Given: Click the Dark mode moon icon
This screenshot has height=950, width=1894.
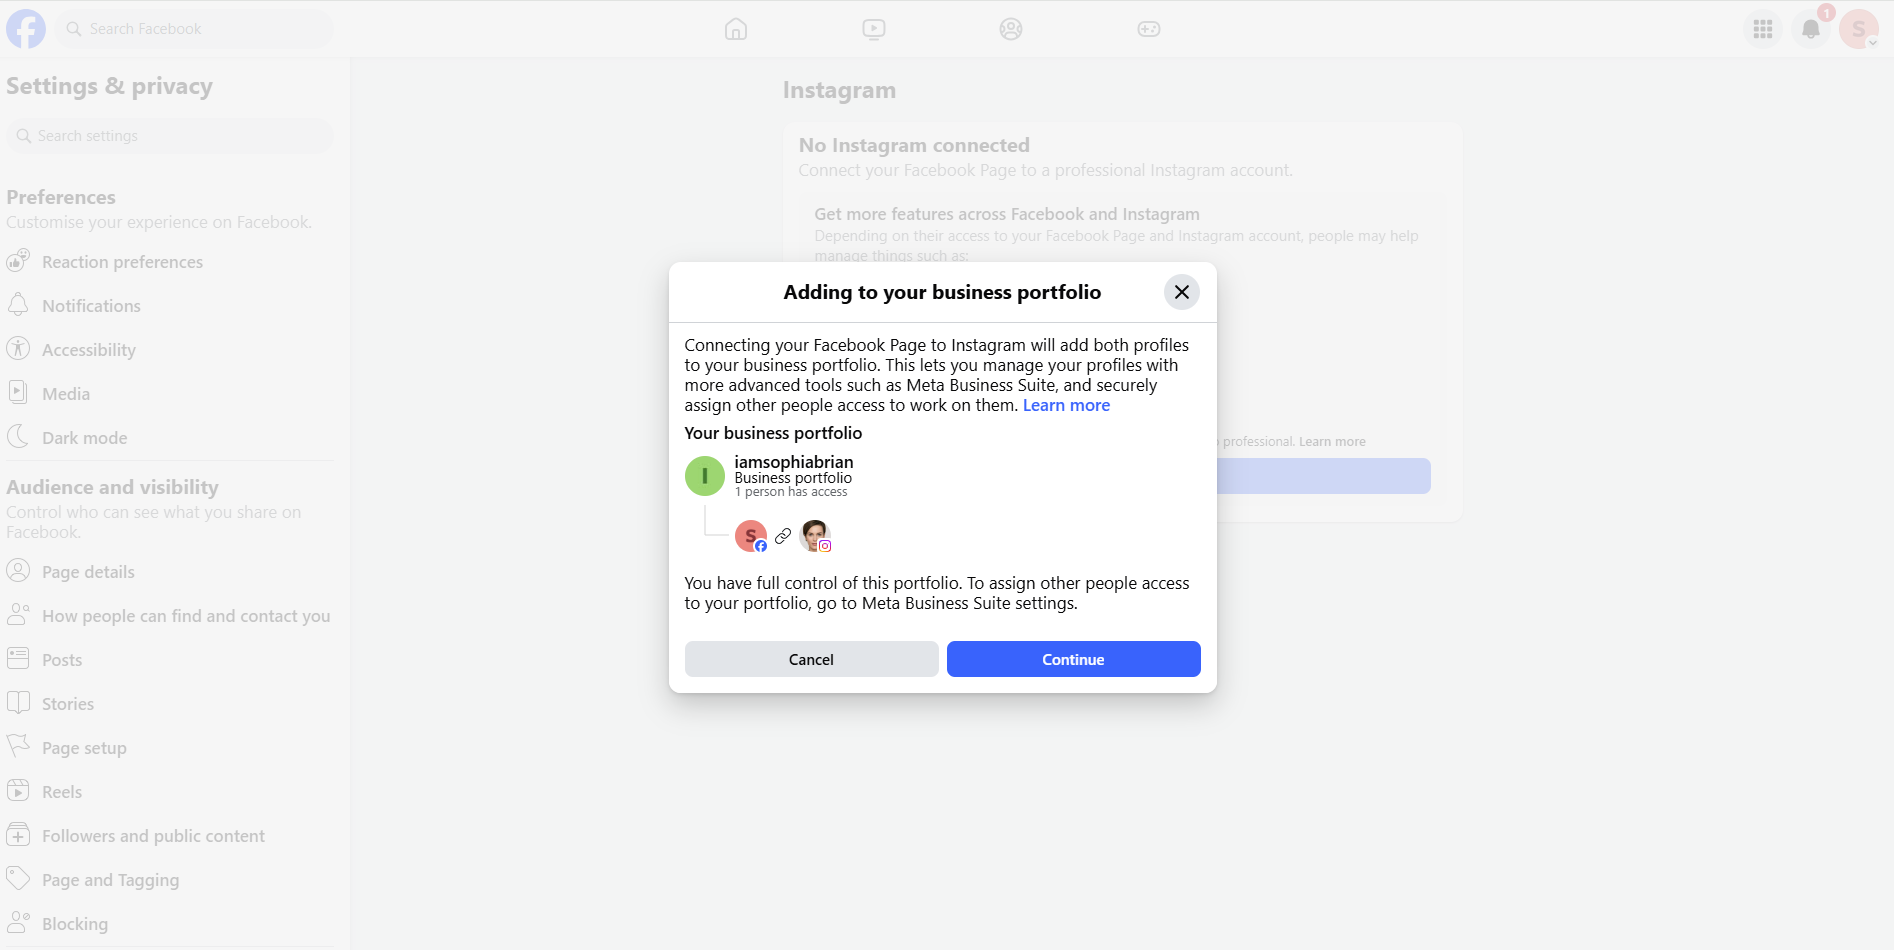Looking at the screenshot, I should pos(18,436).
